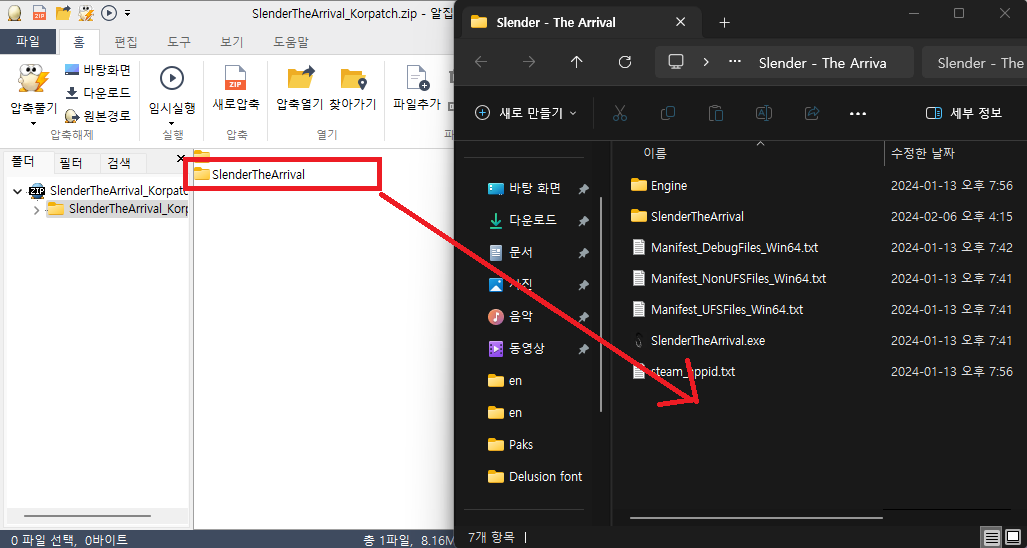Switch to the 편집 ribbon tab
This screenshot has height=548, width=1027.
126,42
